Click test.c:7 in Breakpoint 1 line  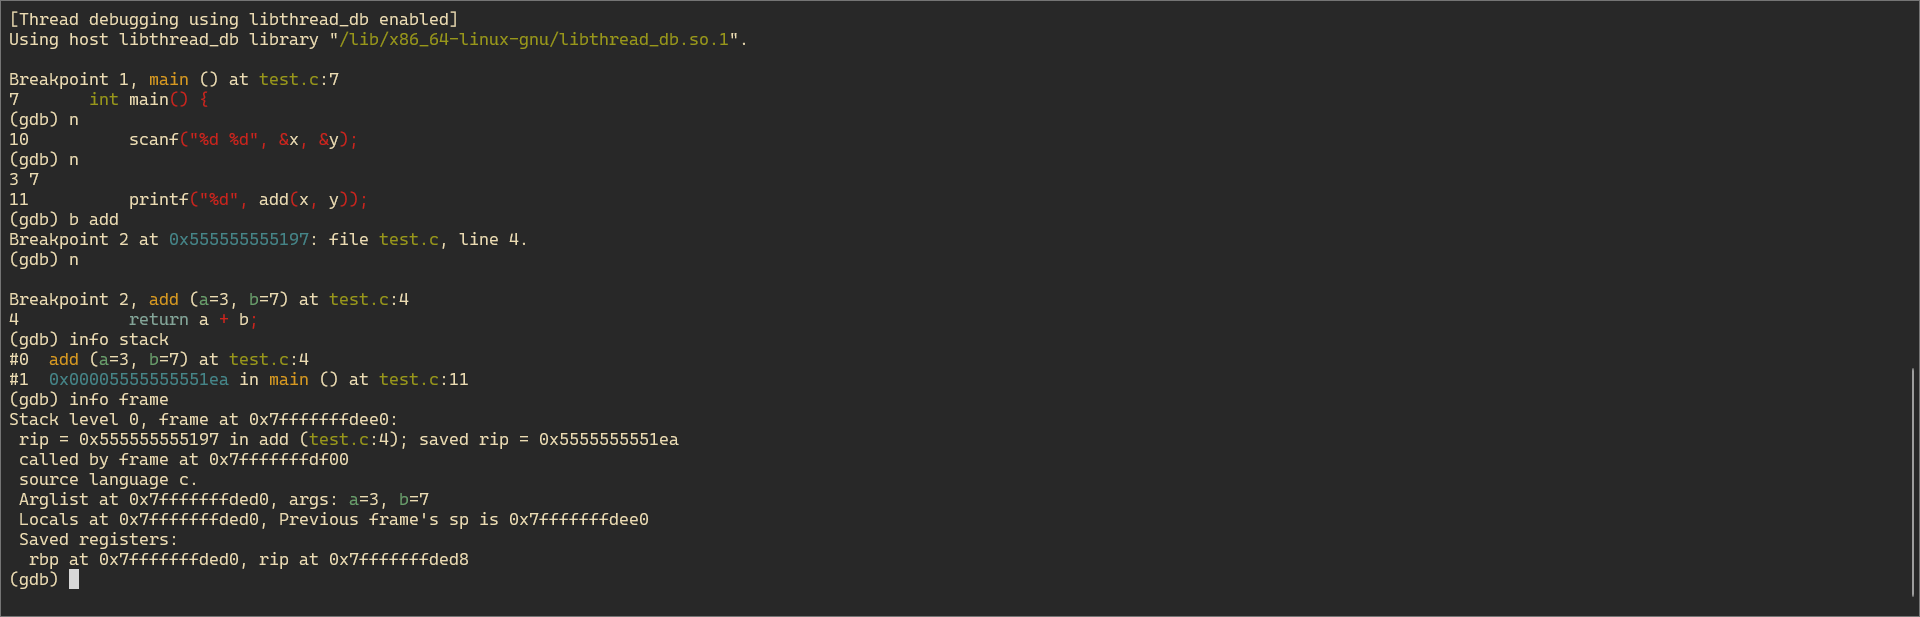click(x=299, y=79)
